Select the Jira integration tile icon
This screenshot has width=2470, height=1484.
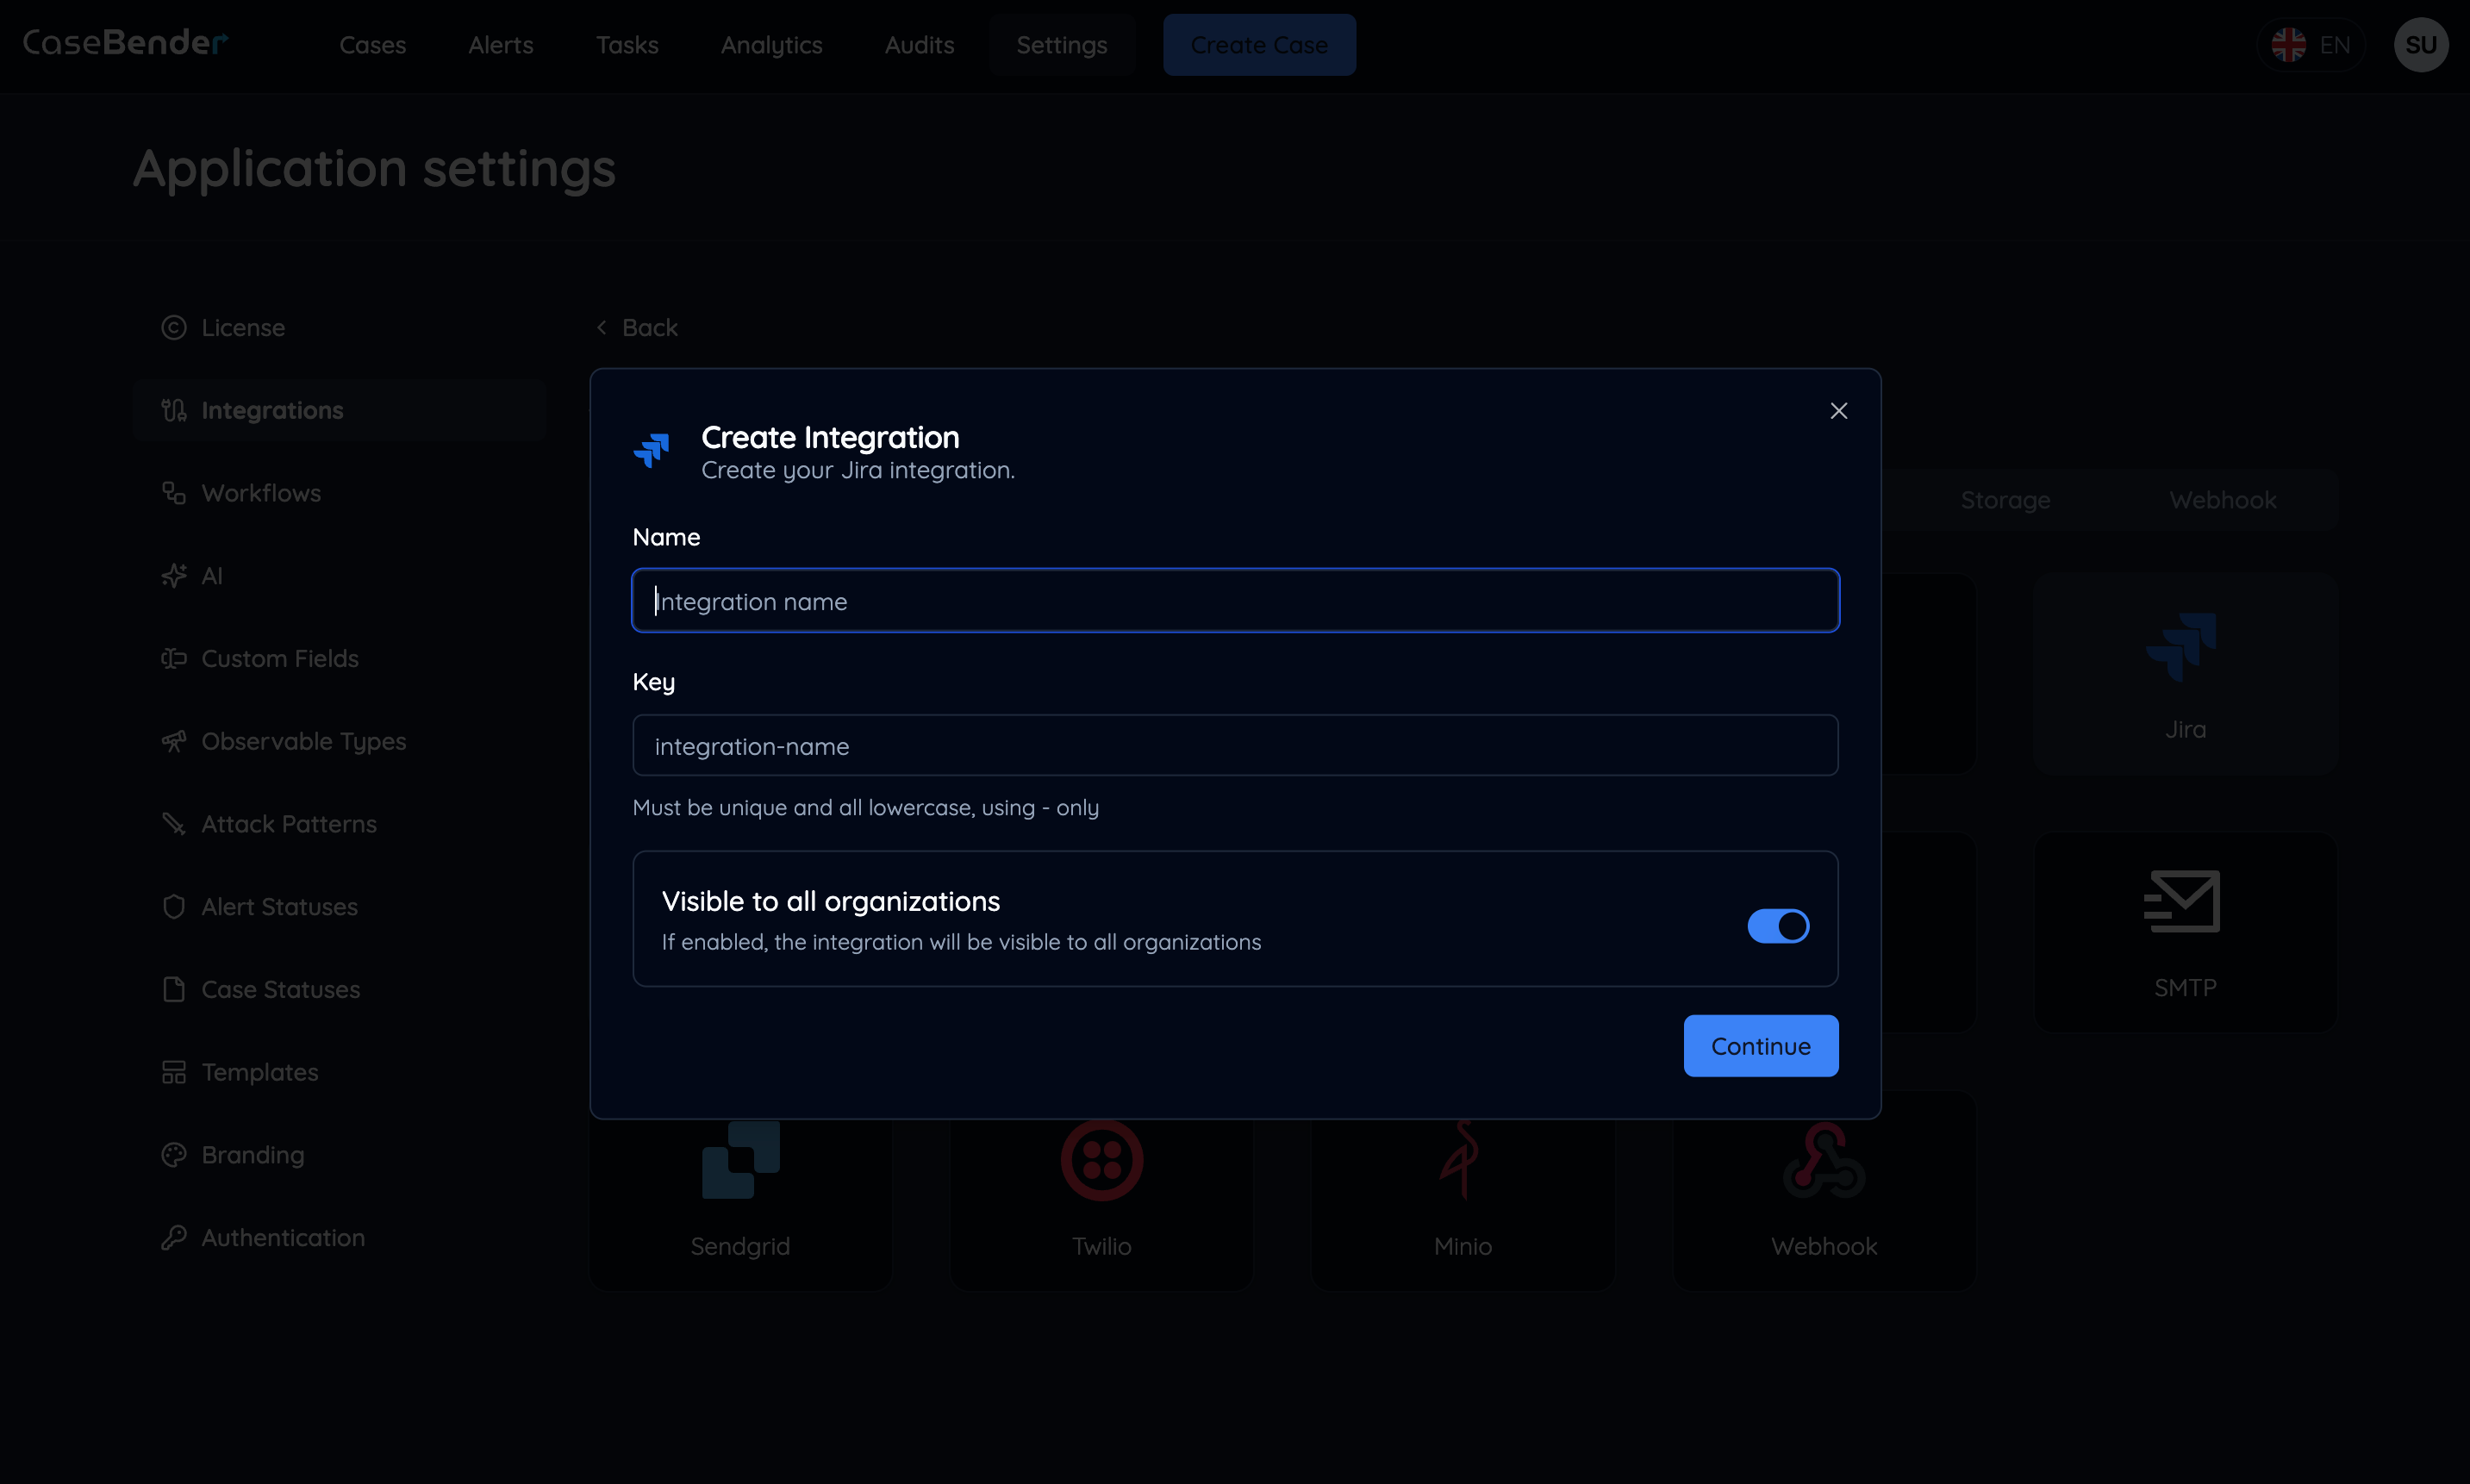(2185, 650)
